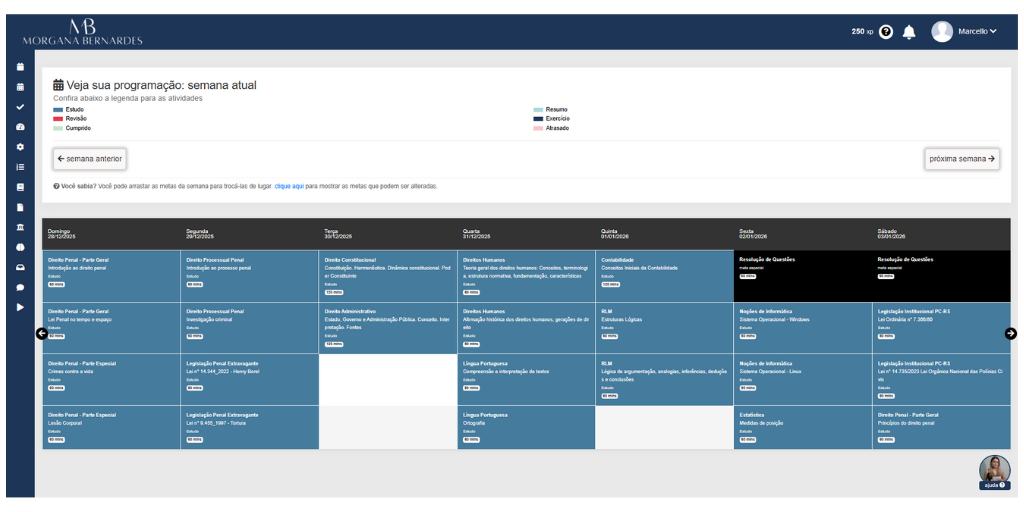The width and height of the screenshot is (1024, 512).
Task: Click the Morgana Bernardes logo
Action: [x=82, y=32]
